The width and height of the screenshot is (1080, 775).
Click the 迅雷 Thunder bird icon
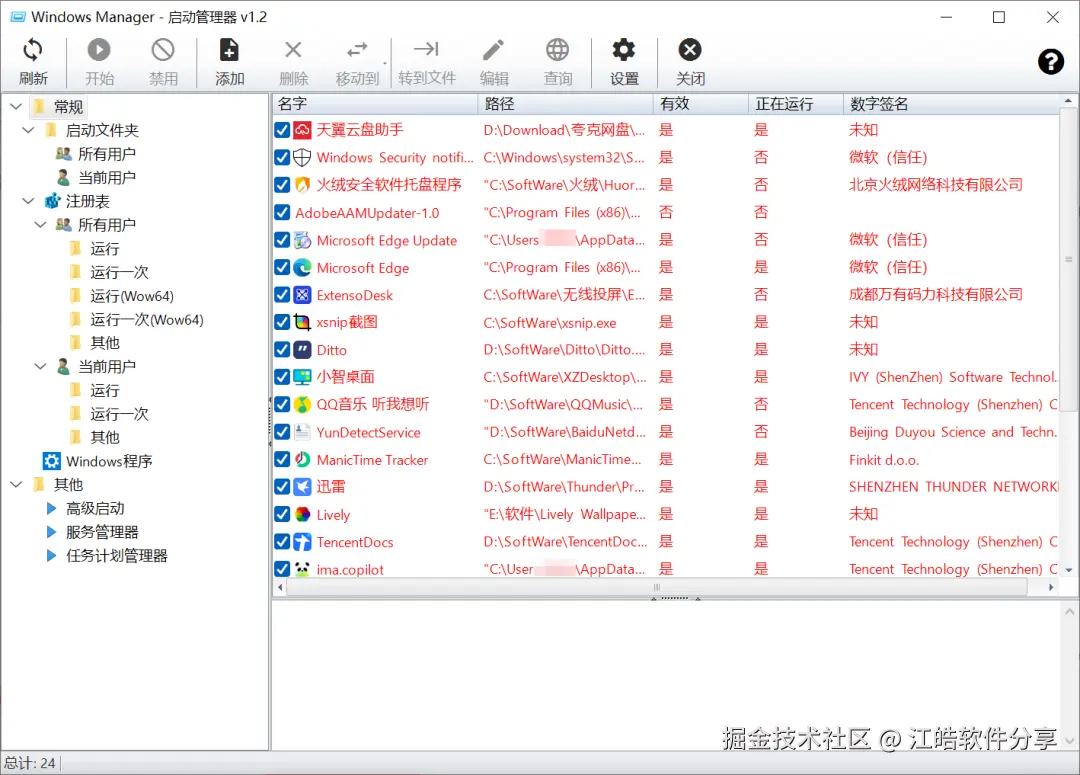coord(302,487)
